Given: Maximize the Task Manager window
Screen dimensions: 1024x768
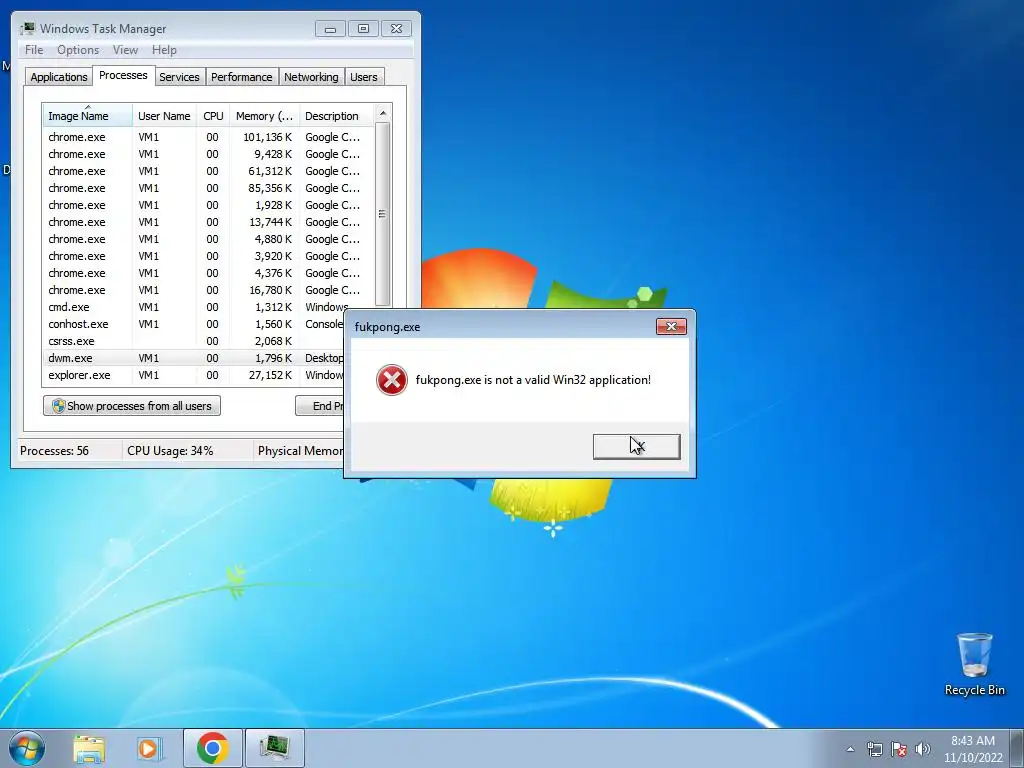Looking at the screenshot, I should (363, 29).
